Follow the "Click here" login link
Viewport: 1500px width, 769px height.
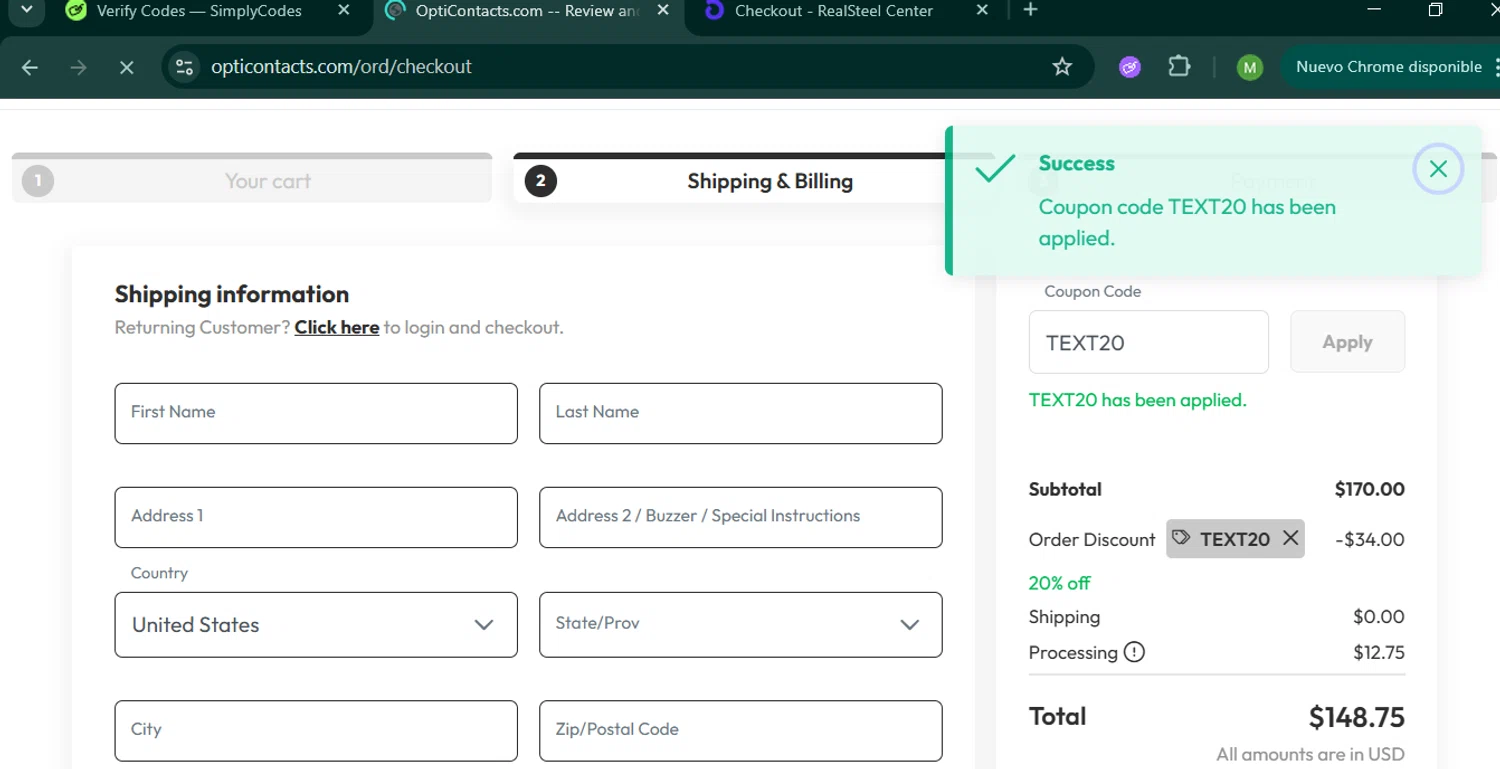coord(336,327)
